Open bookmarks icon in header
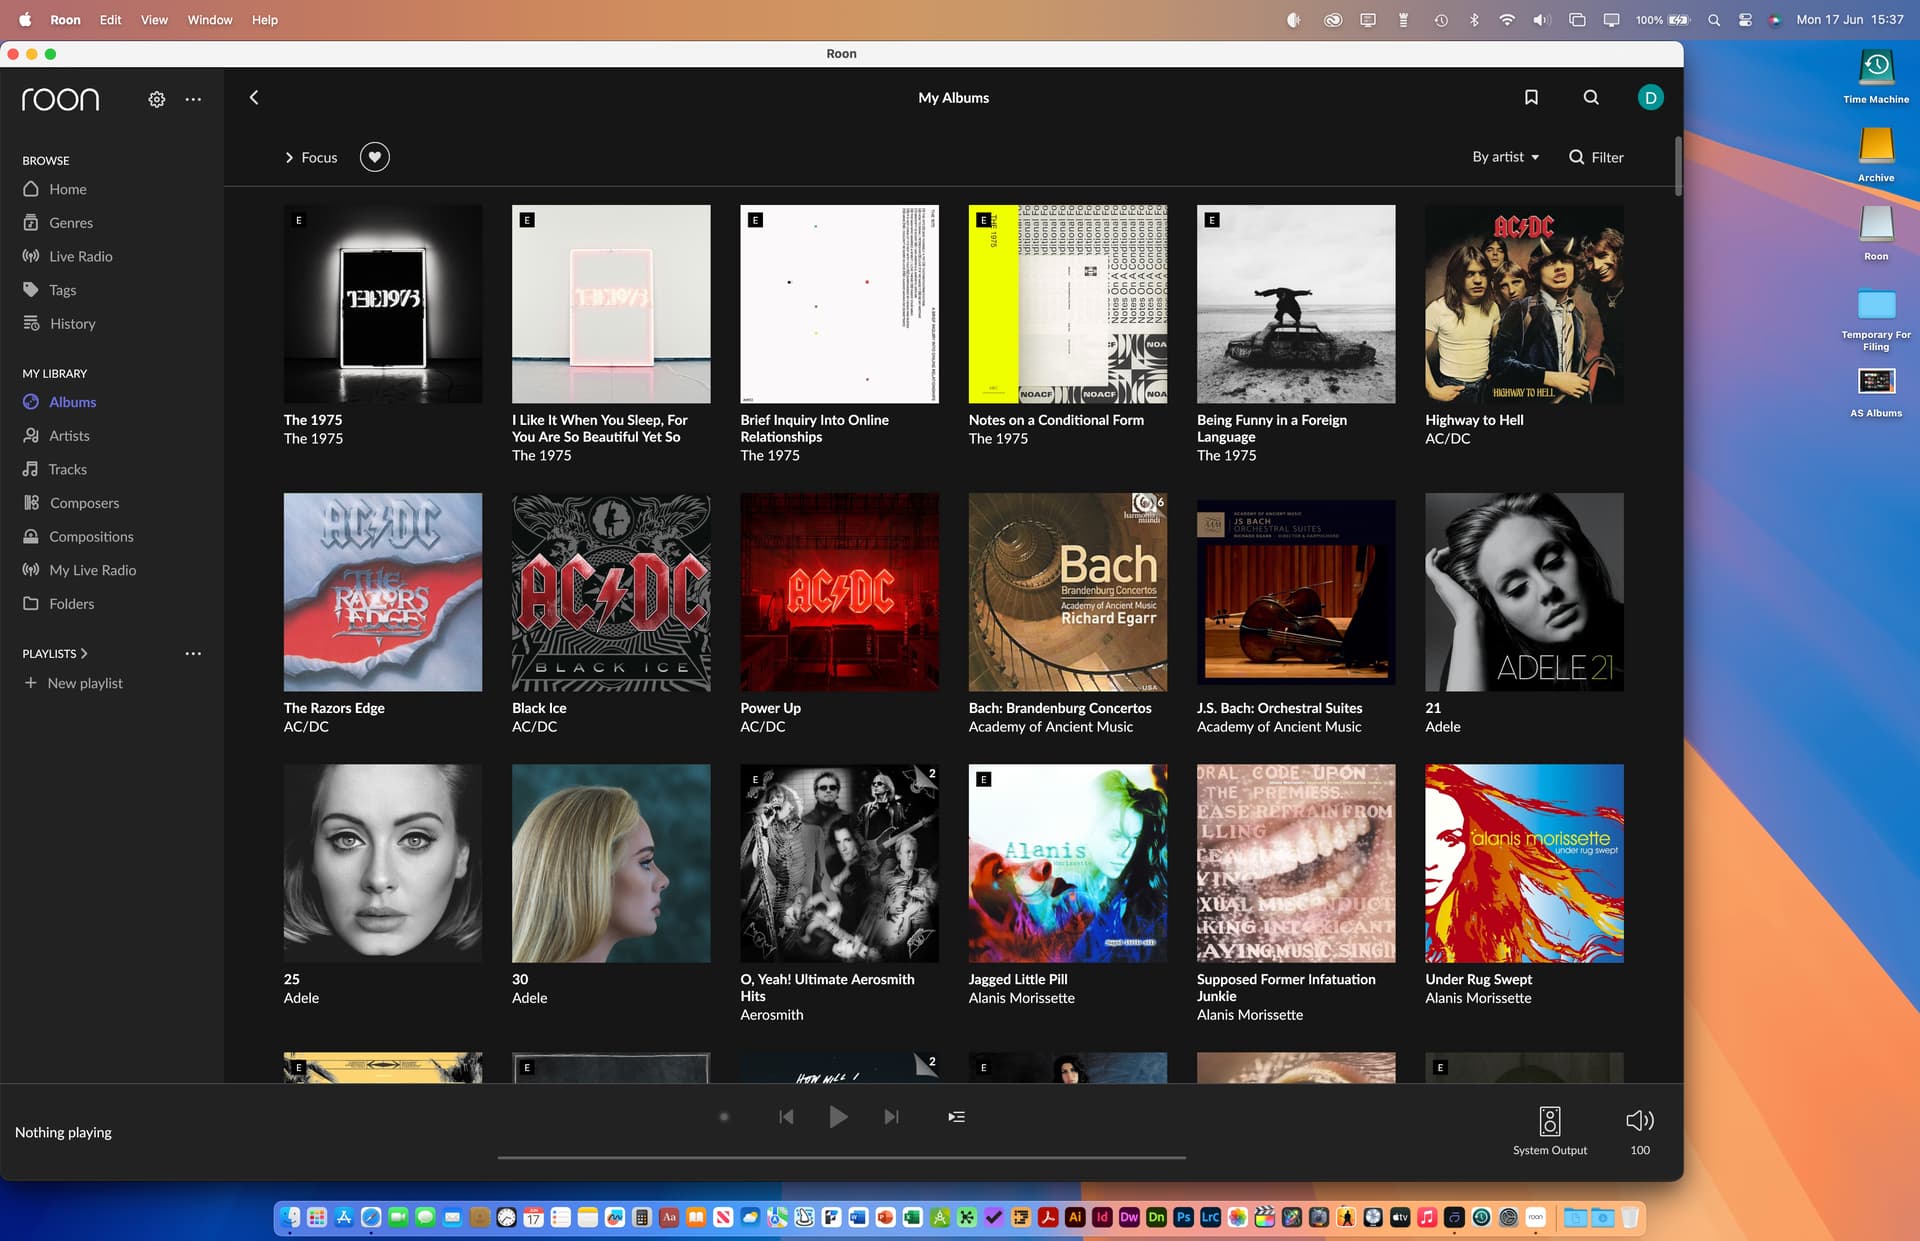The height and width of the screenshot is (1241, 1920). [1531, 97]
